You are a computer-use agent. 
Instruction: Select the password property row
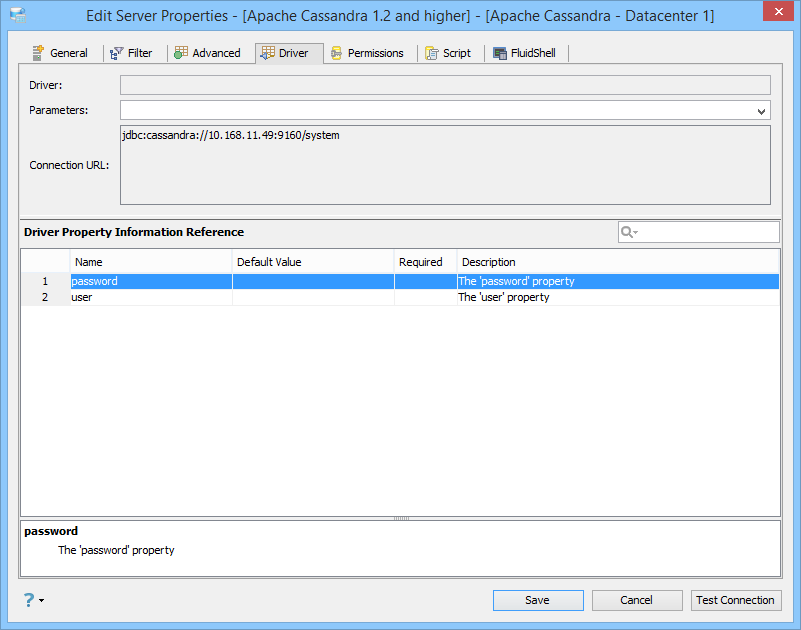tap(400, 281)
